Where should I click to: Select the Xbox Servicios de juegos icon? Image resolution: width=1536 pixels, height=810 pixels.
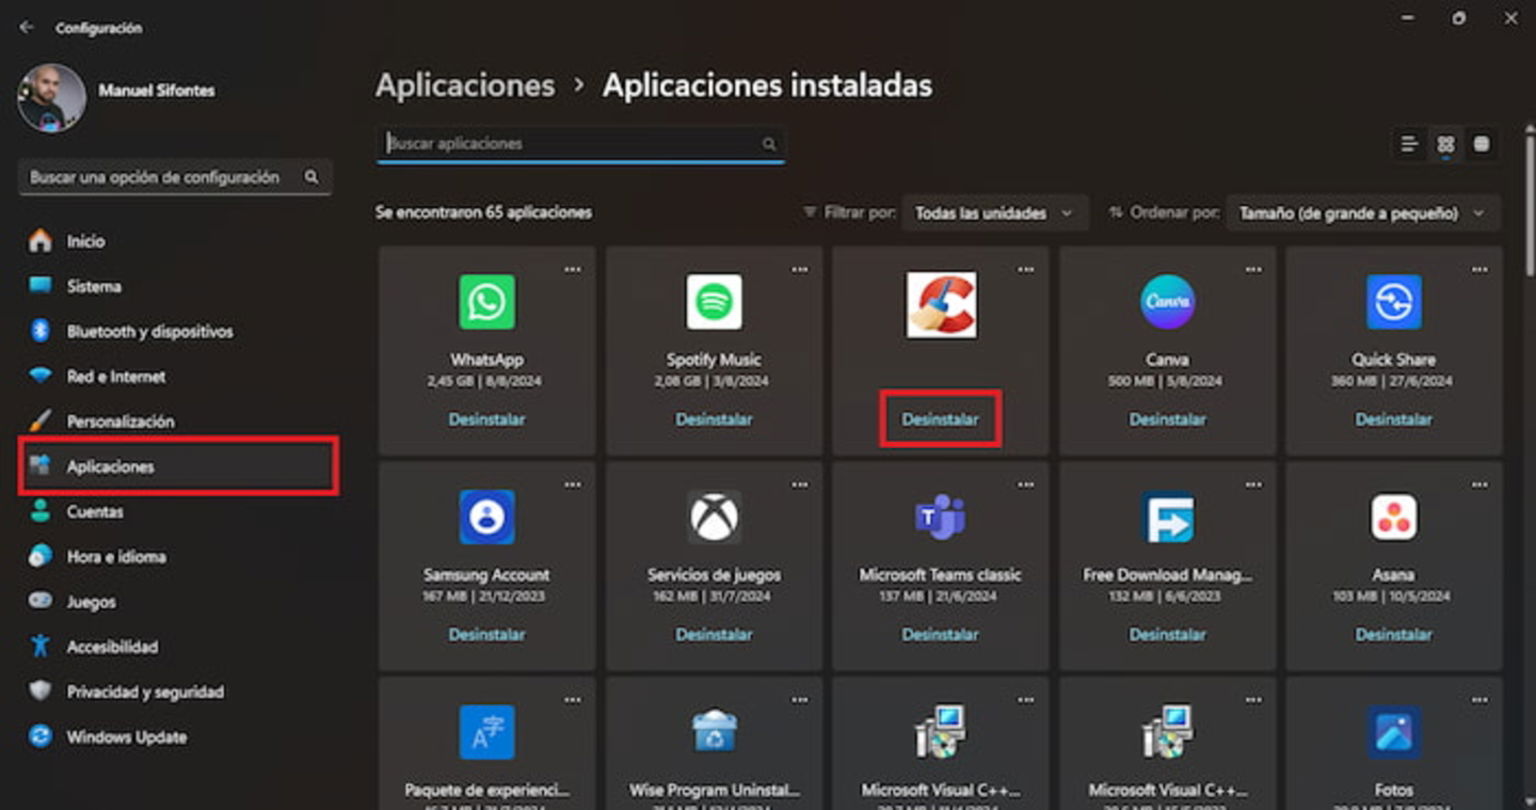[x=714, y=517]
